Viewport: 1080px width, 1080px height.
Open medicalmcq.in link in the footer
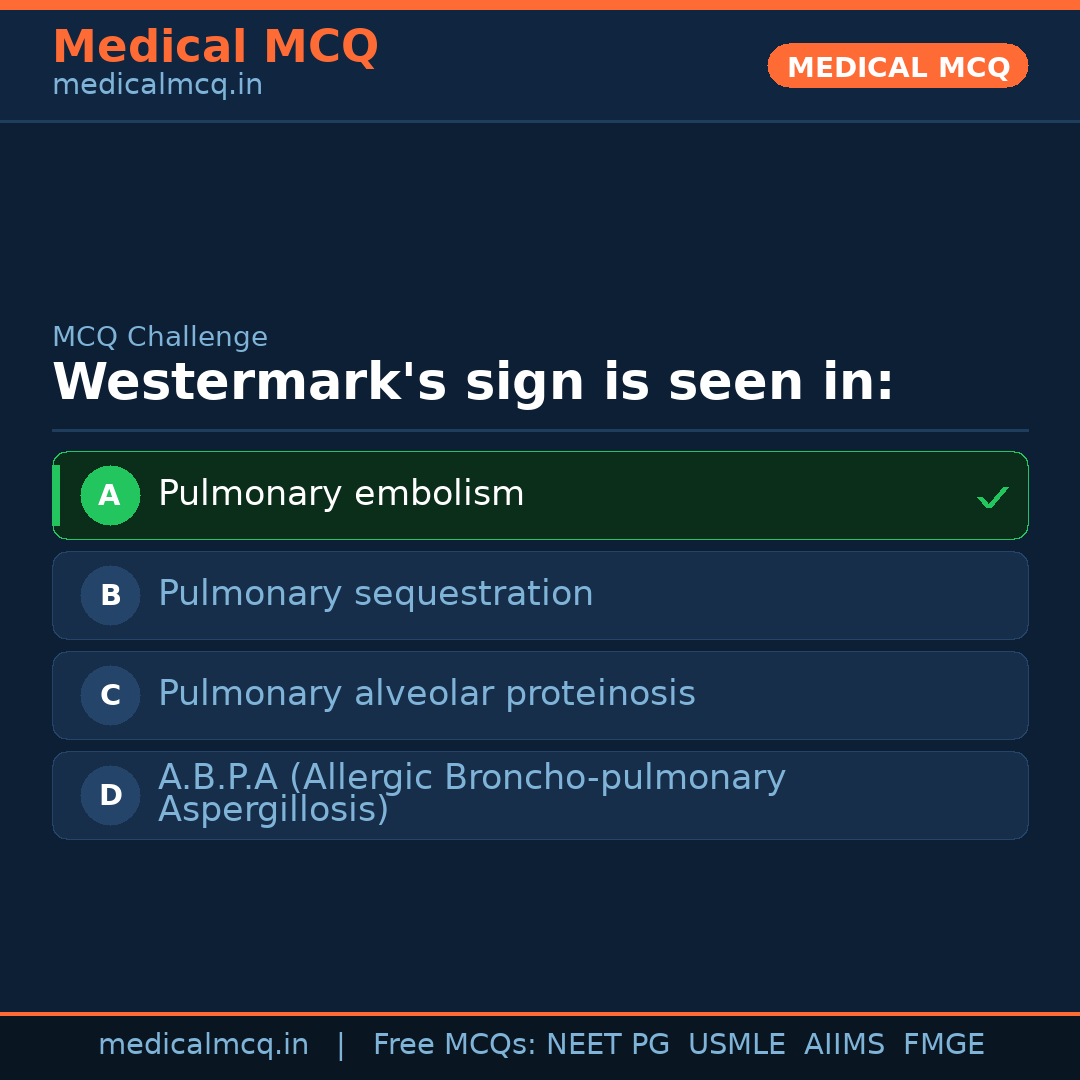203,1045
